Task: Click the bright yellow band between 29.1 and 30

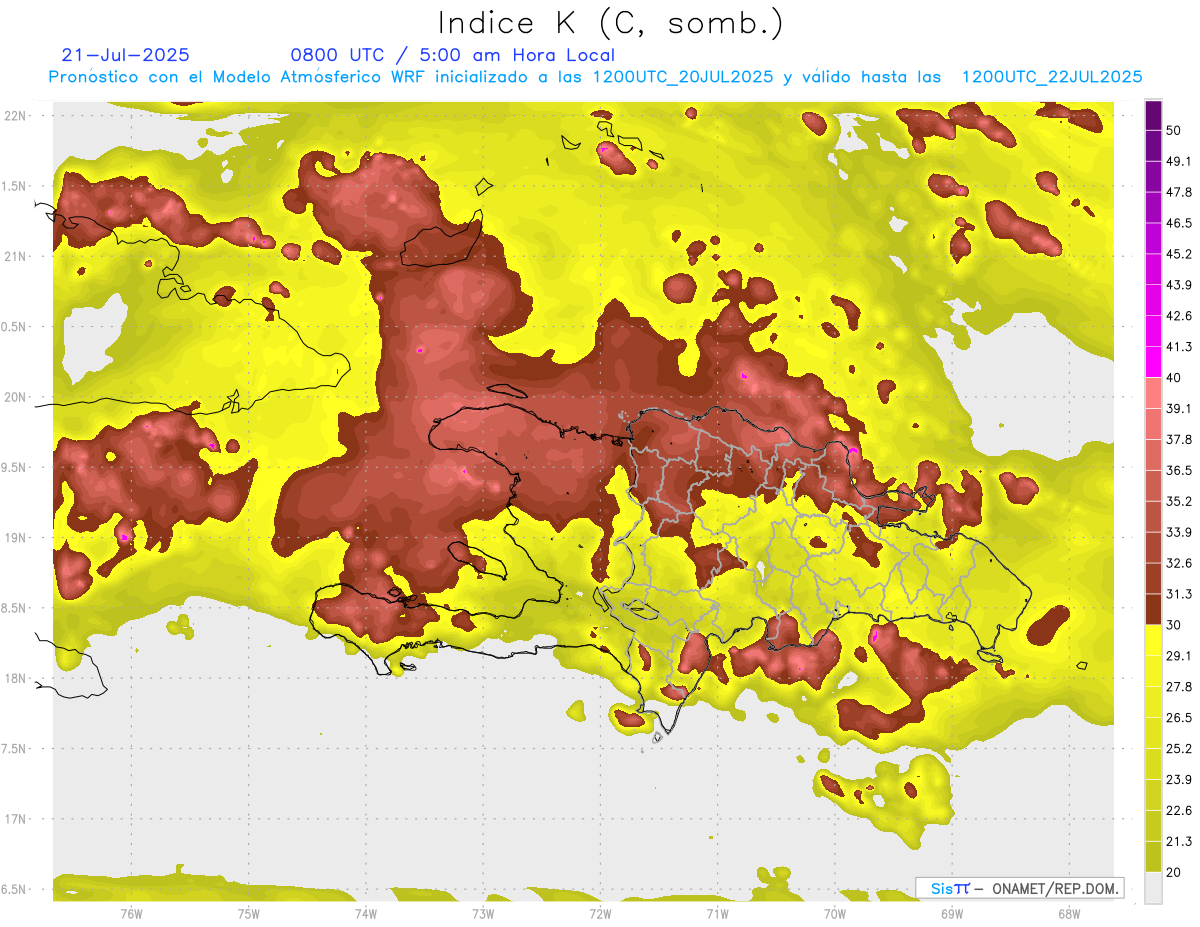Action: coord(1153,640)
